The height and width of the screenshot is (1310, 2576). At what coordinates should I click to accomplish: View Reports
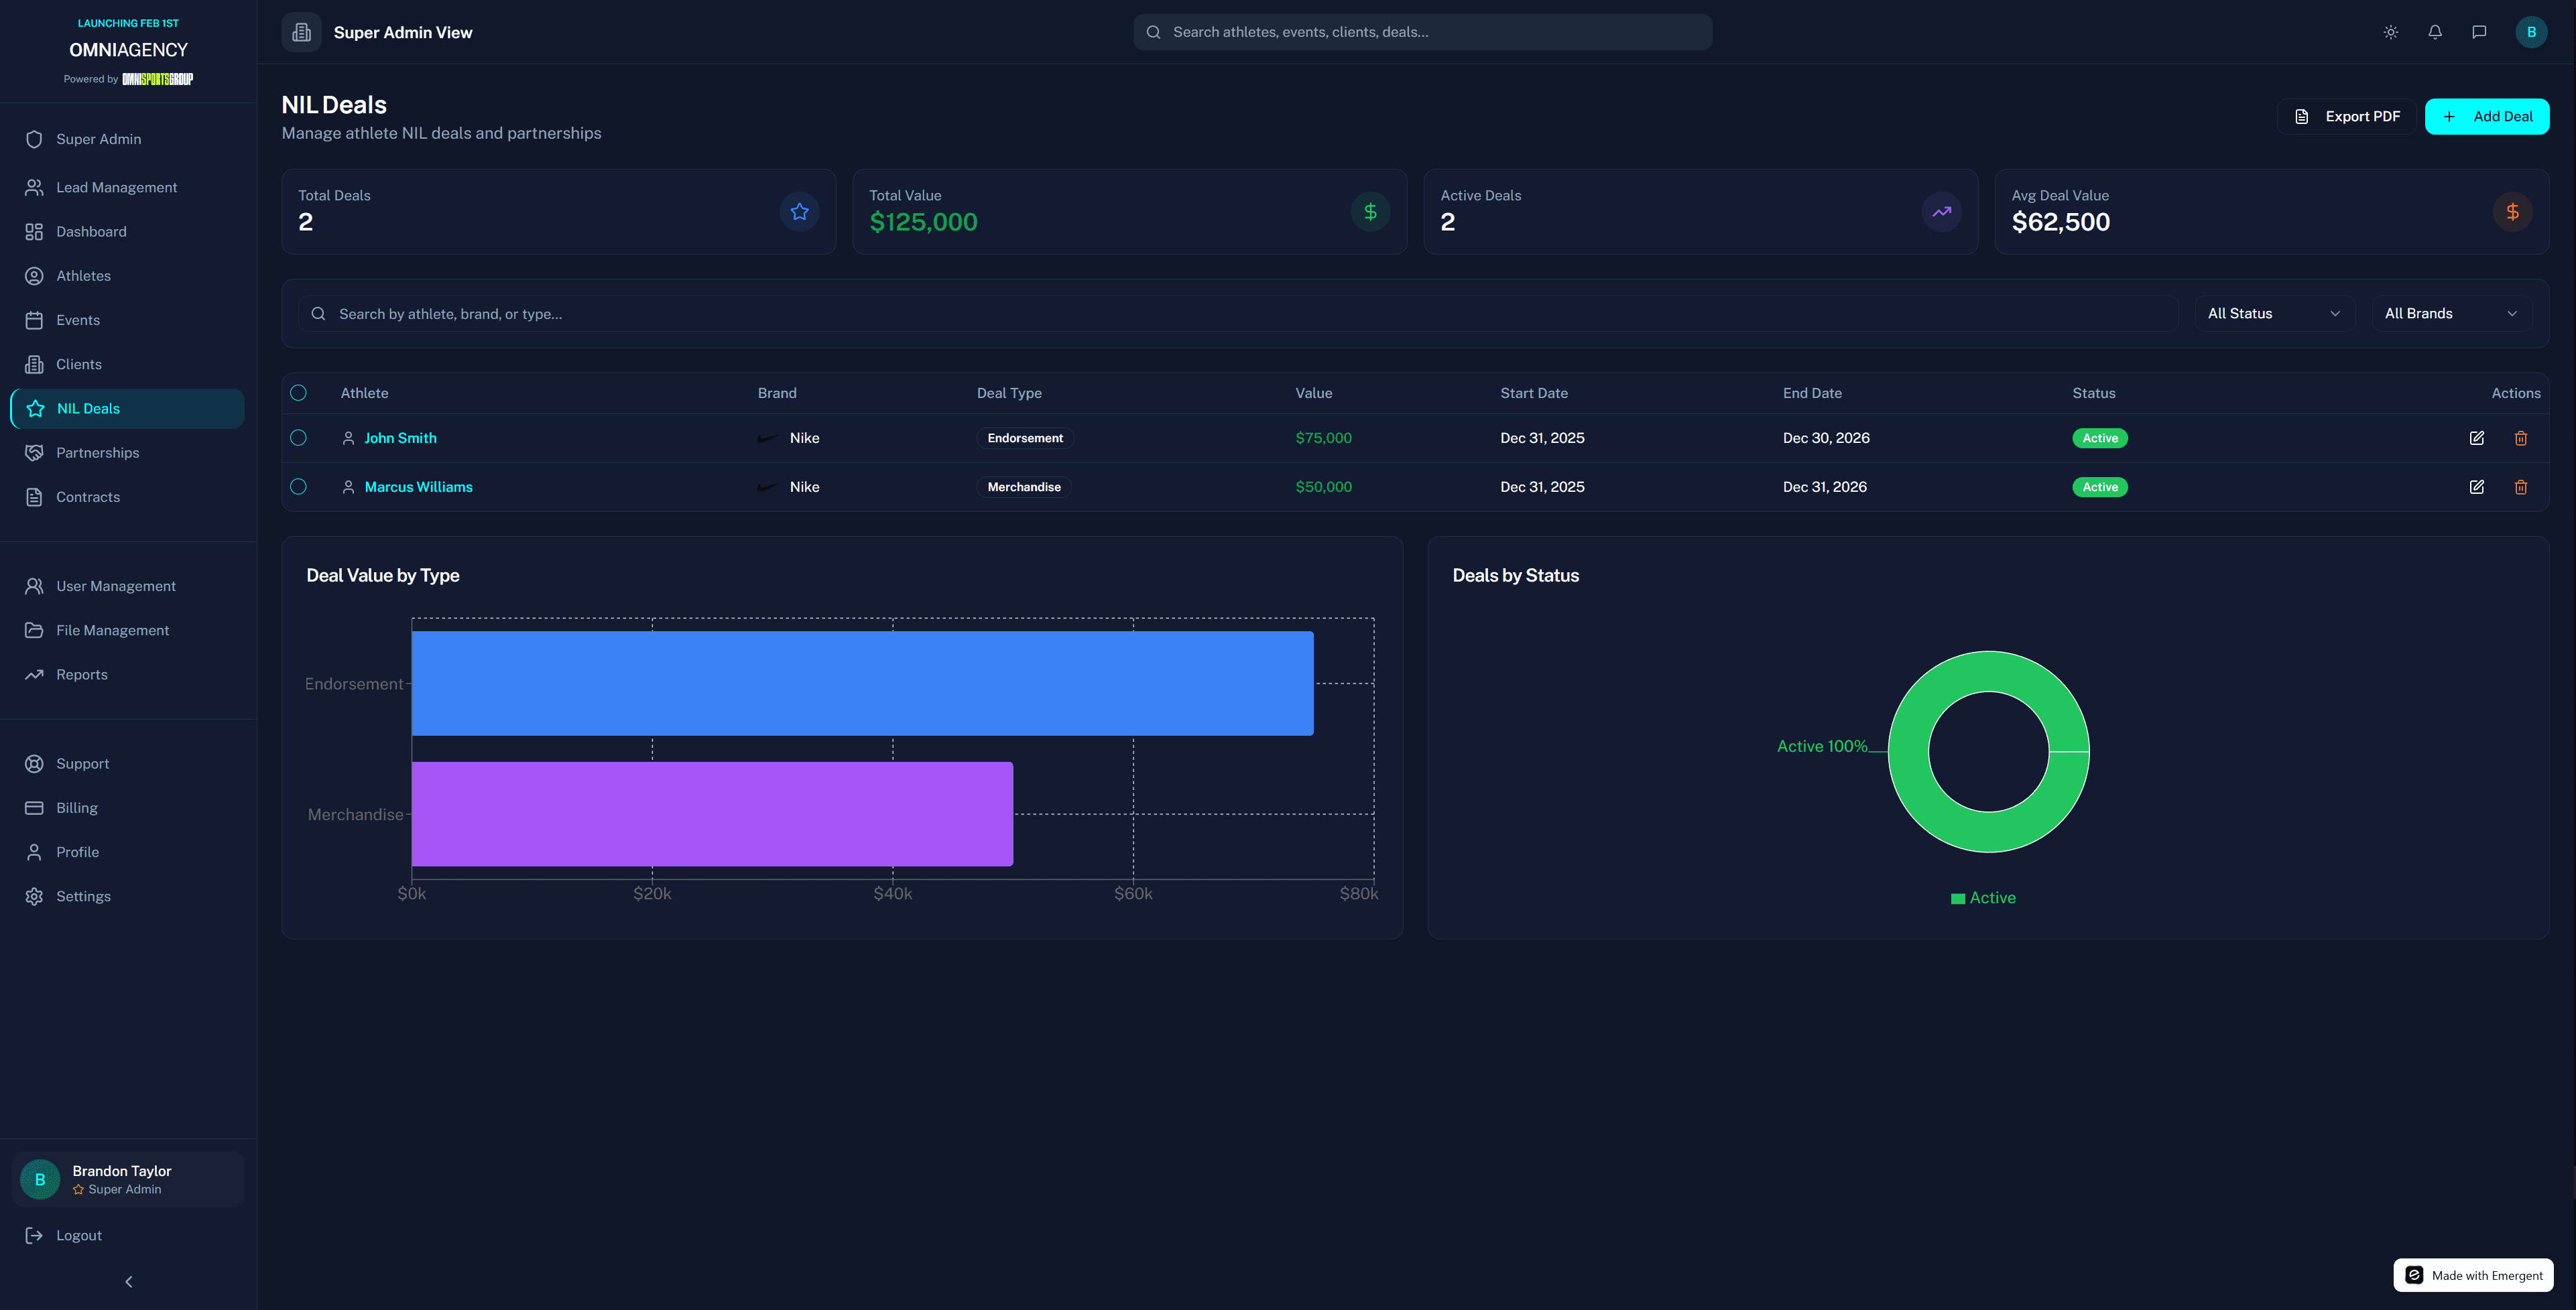(127, 675)
